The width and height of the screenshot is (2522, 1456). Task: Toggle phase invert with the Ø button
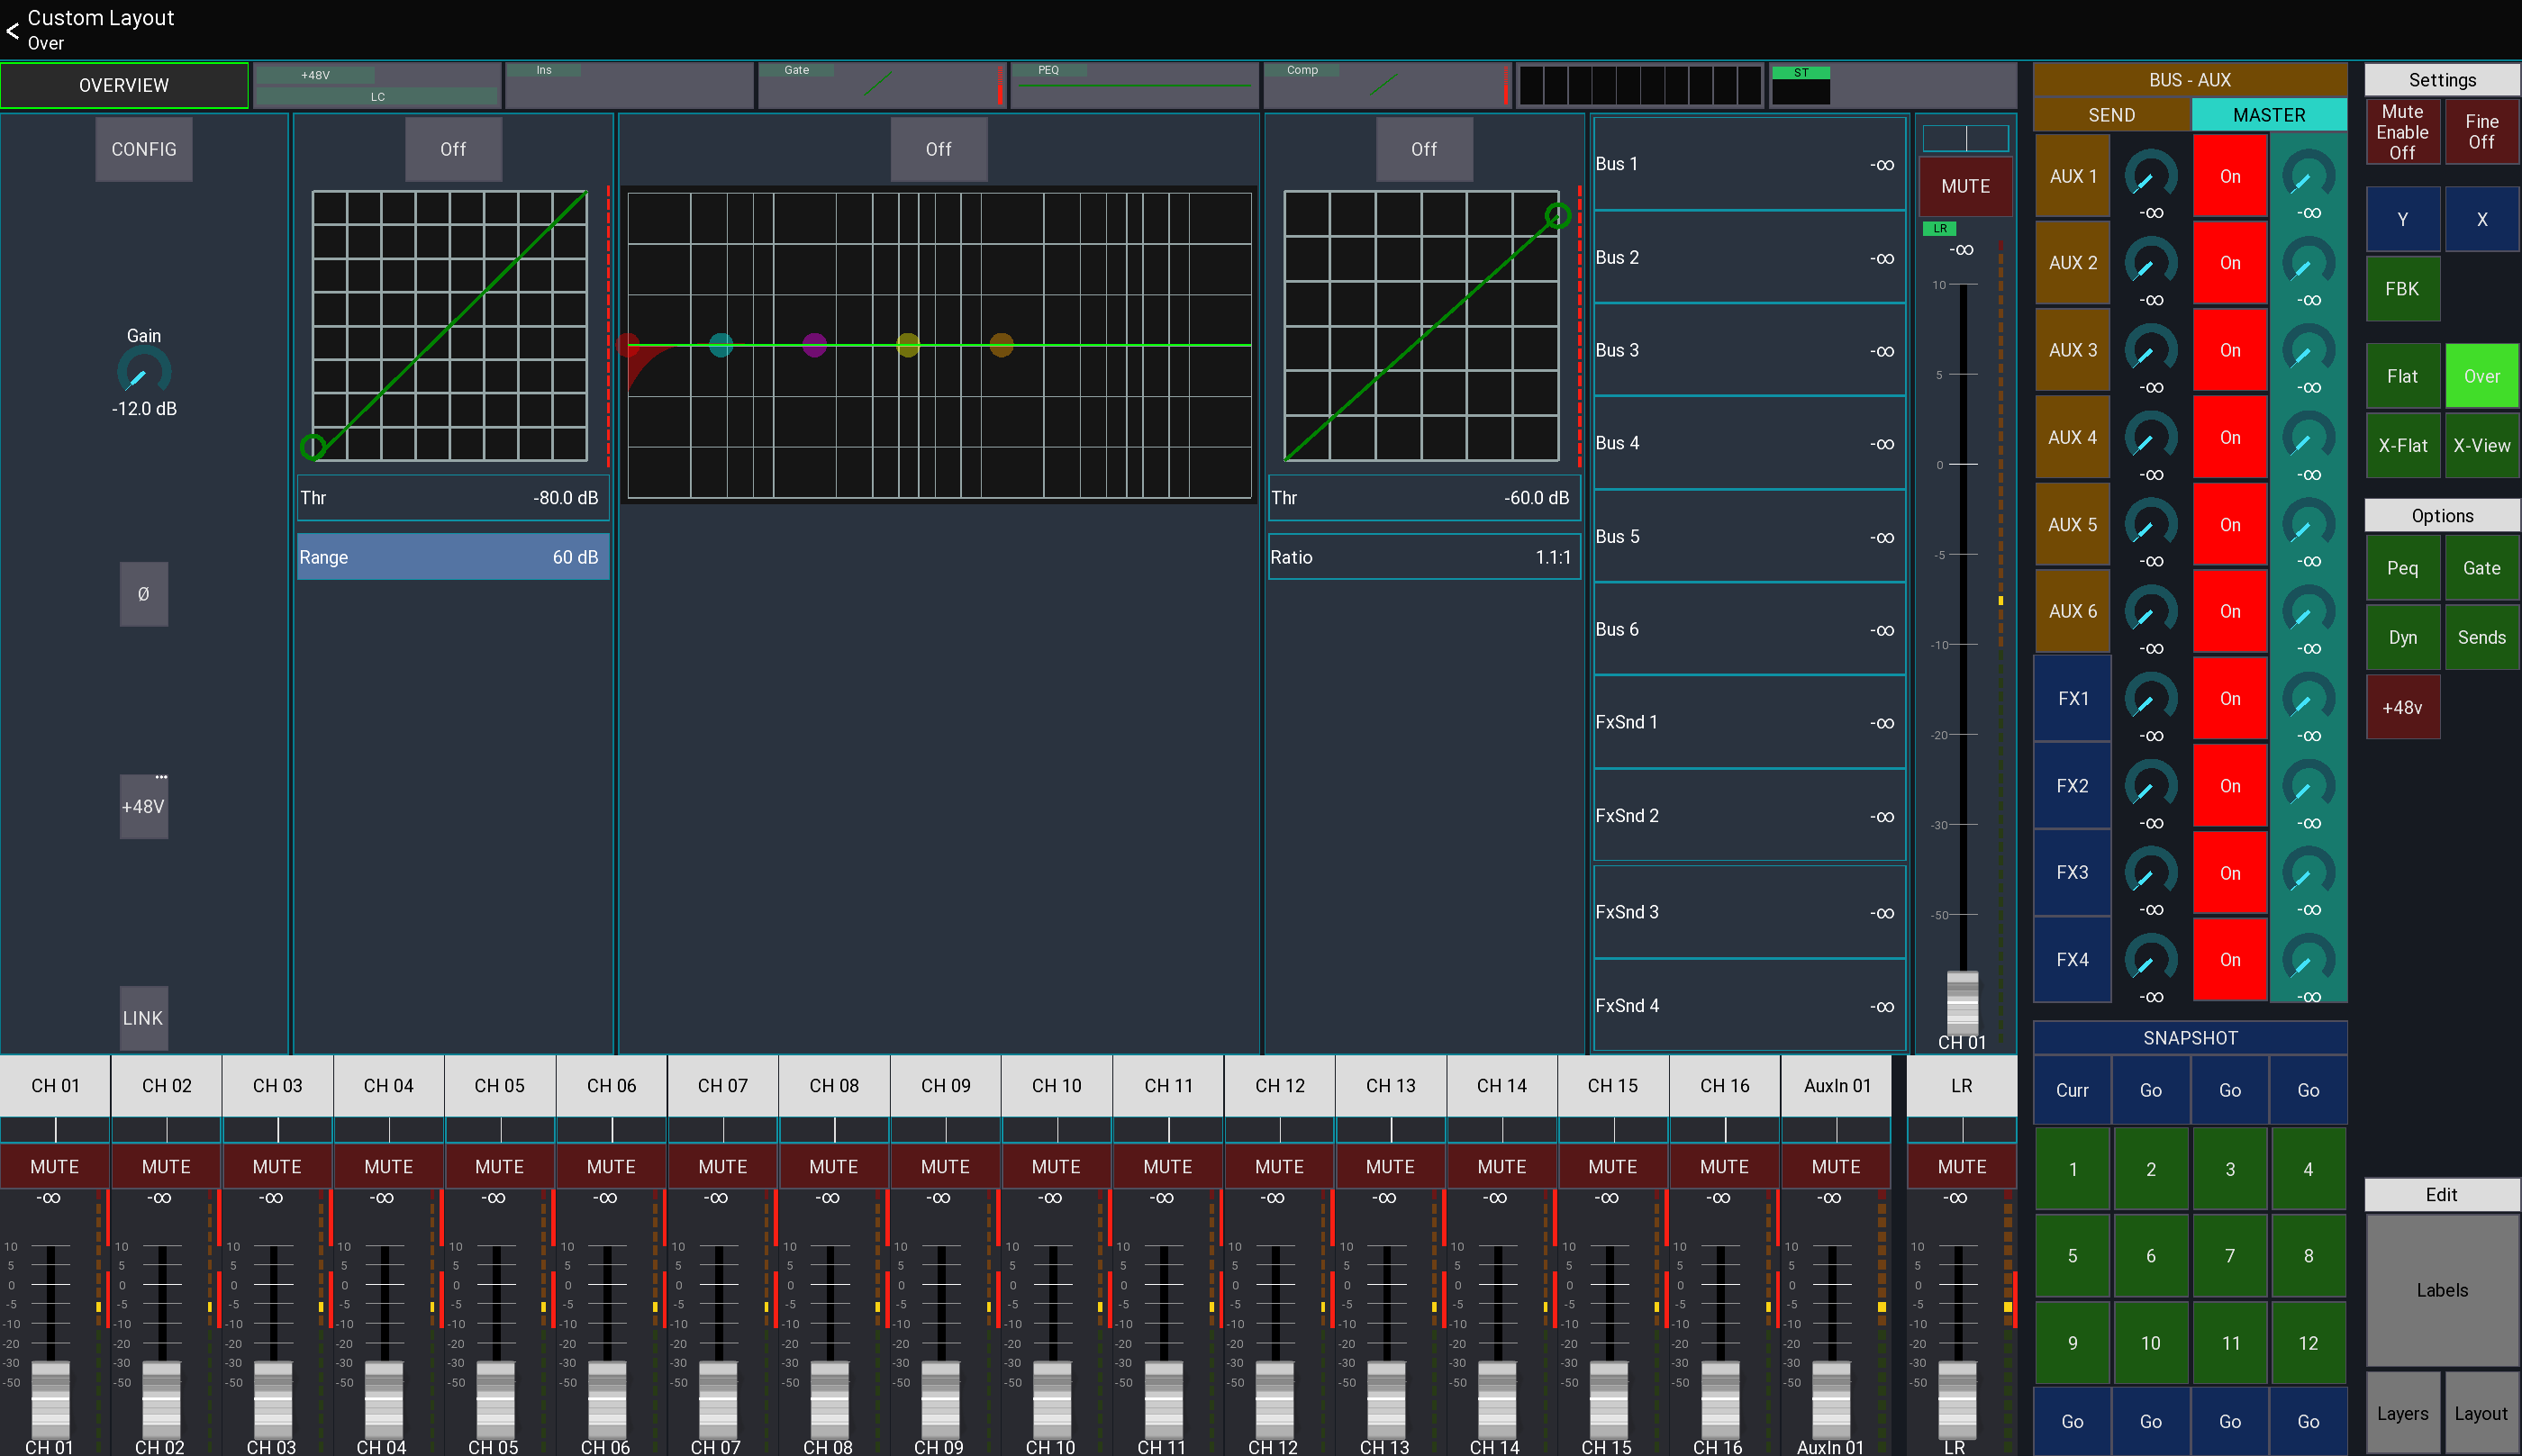tap(143, 594)
